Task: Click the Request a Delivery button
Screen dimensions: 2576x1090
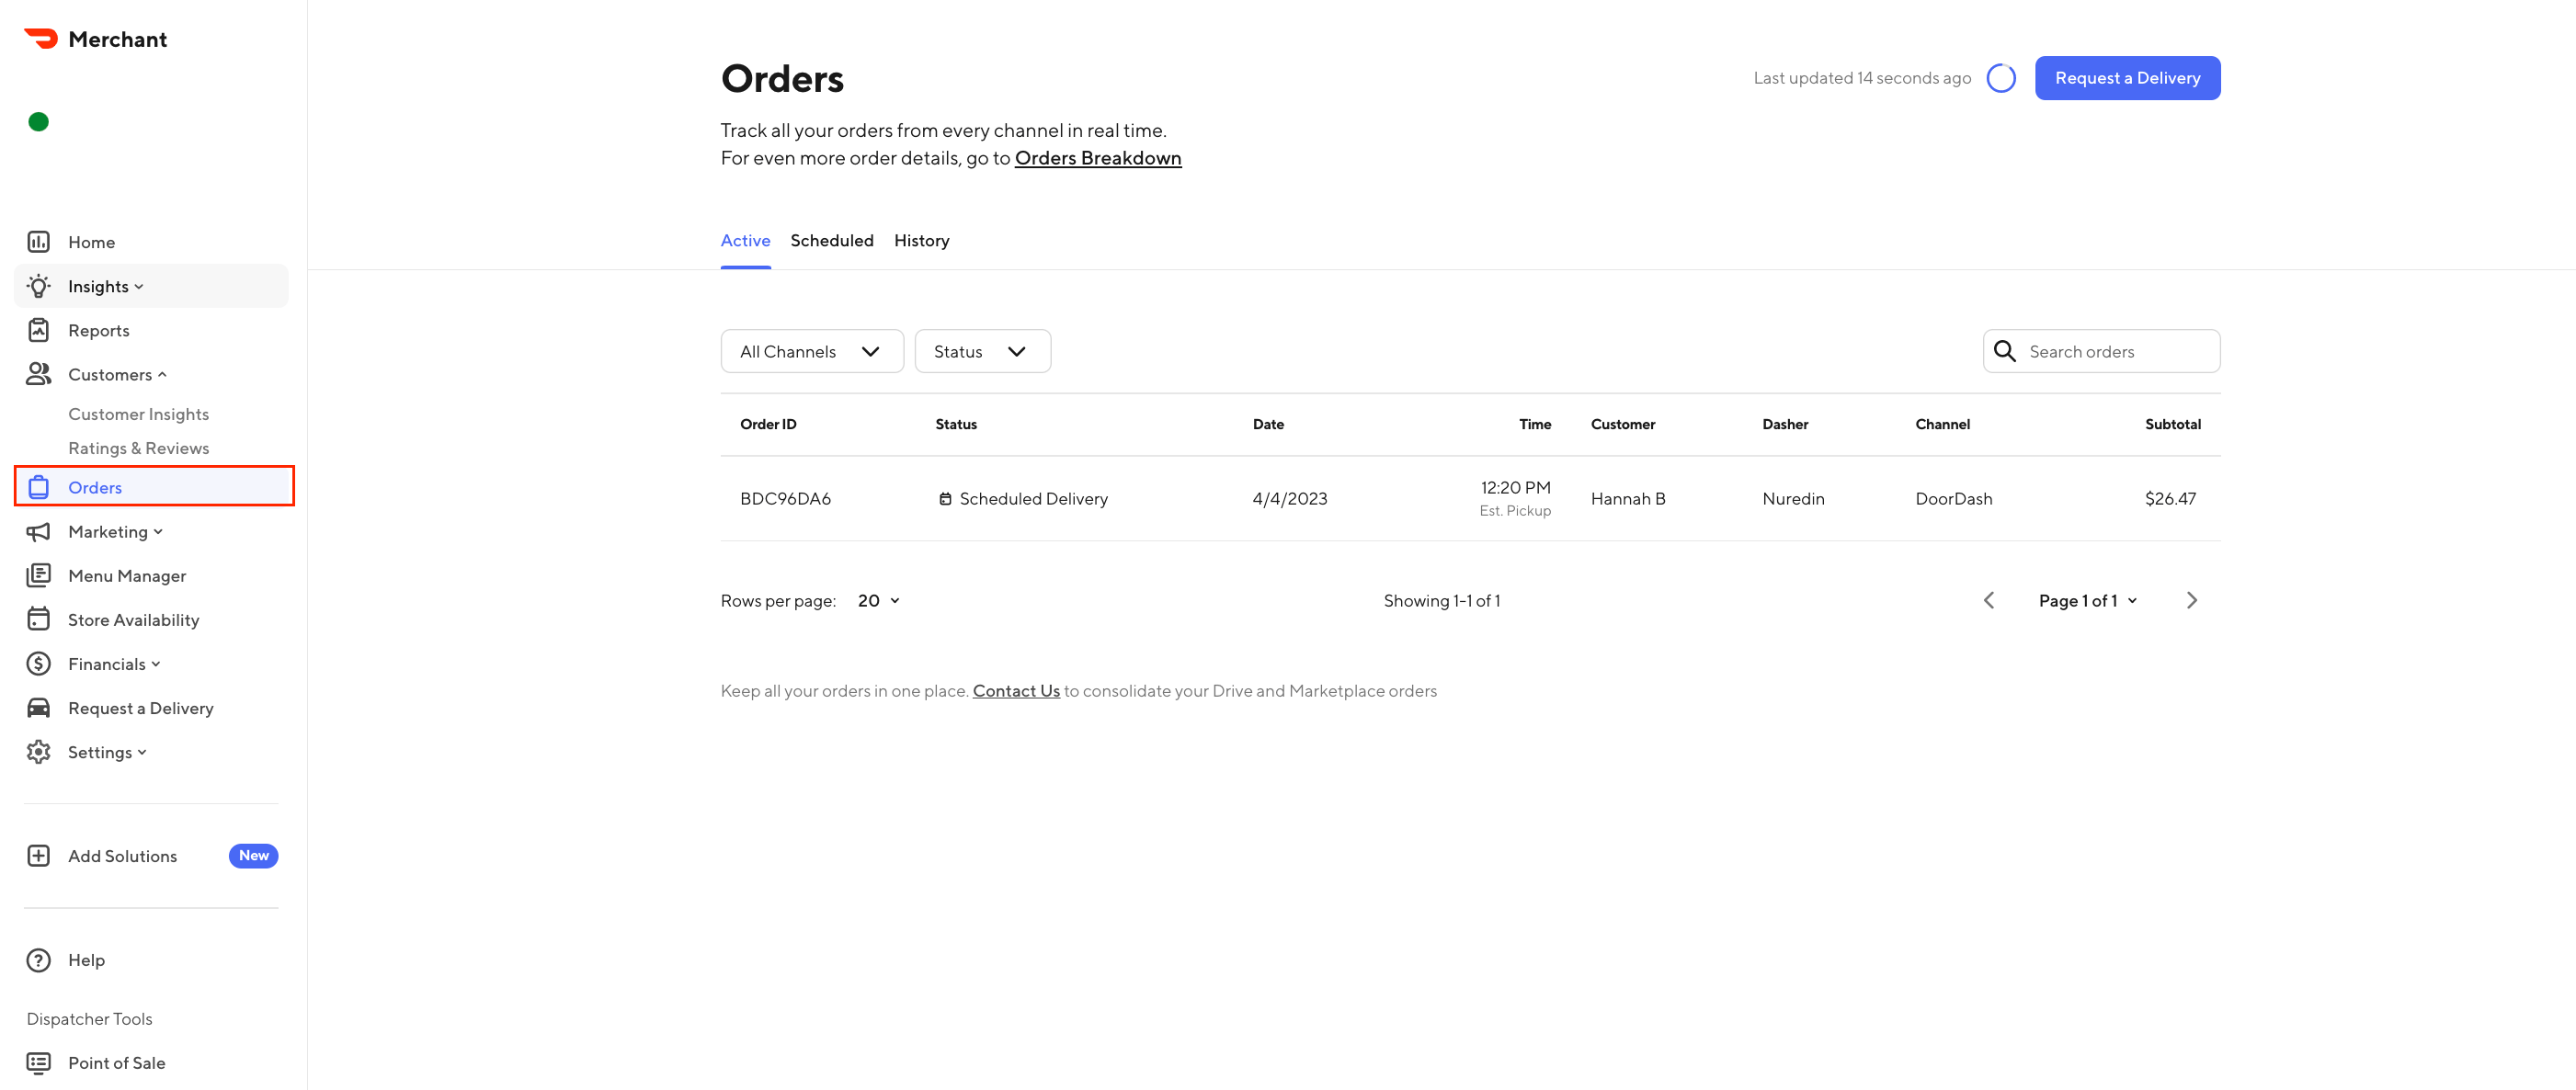Action: tap(2127, 77)
